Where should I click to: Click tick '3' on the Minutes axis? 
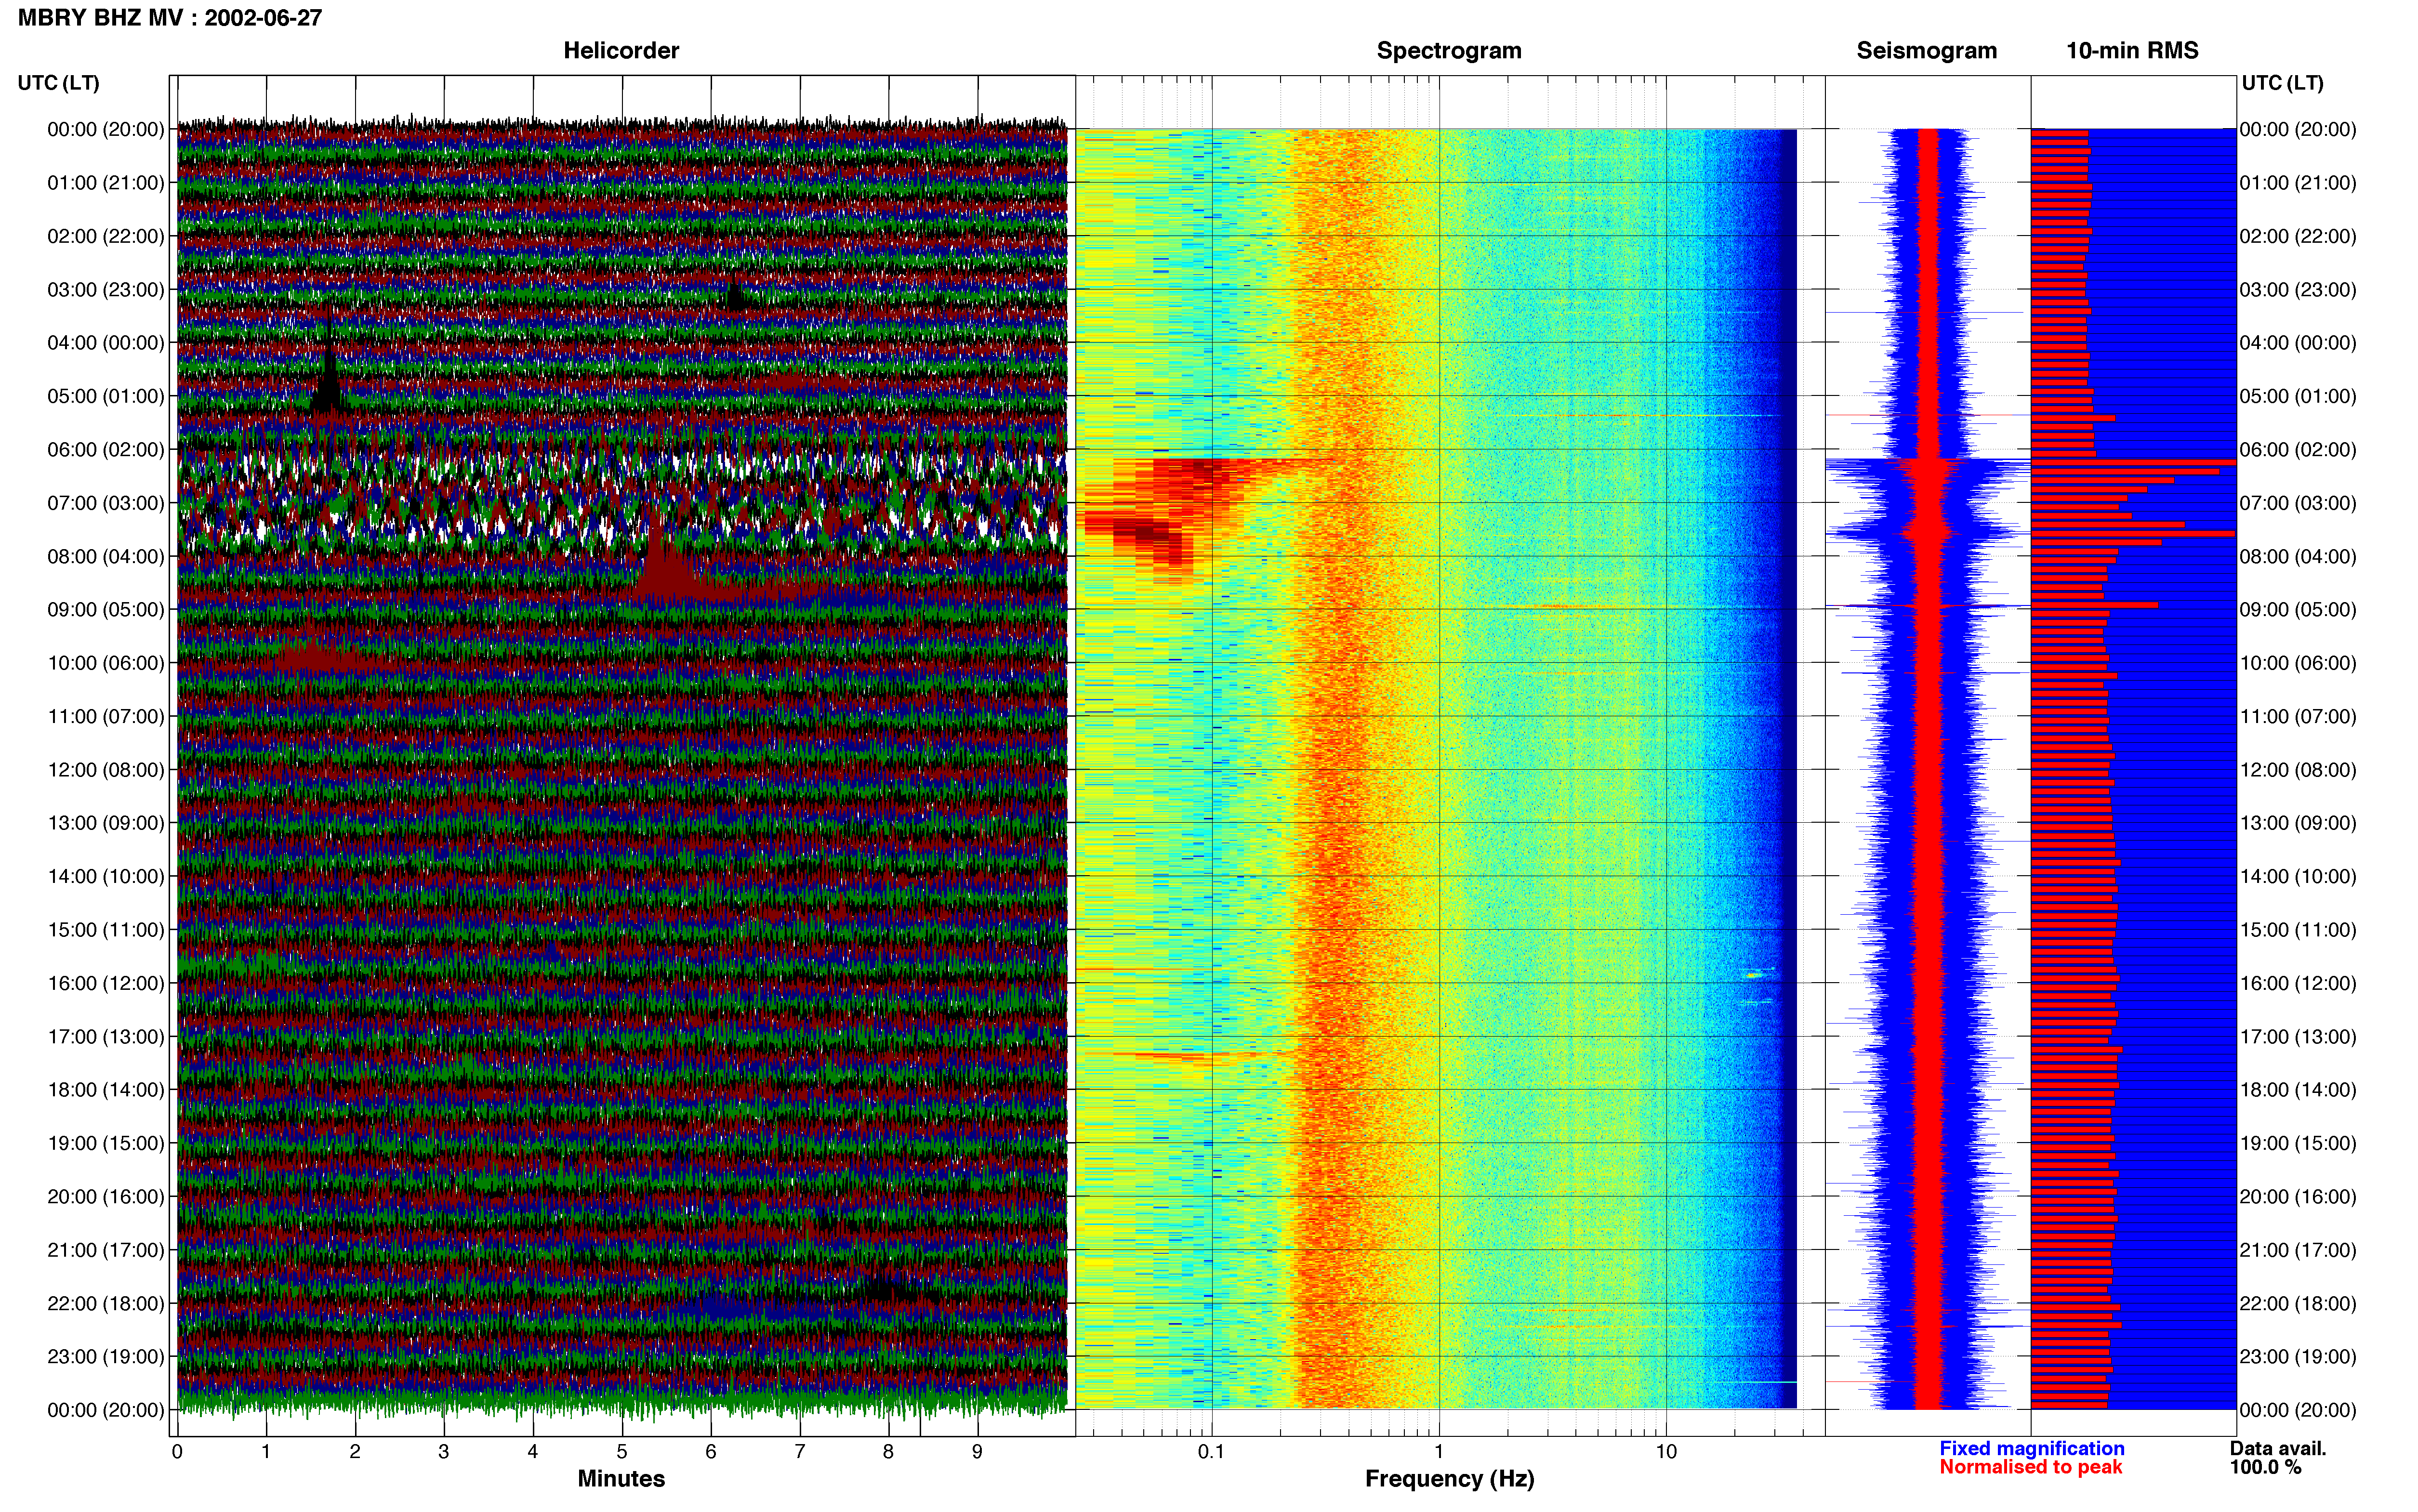444,1452
